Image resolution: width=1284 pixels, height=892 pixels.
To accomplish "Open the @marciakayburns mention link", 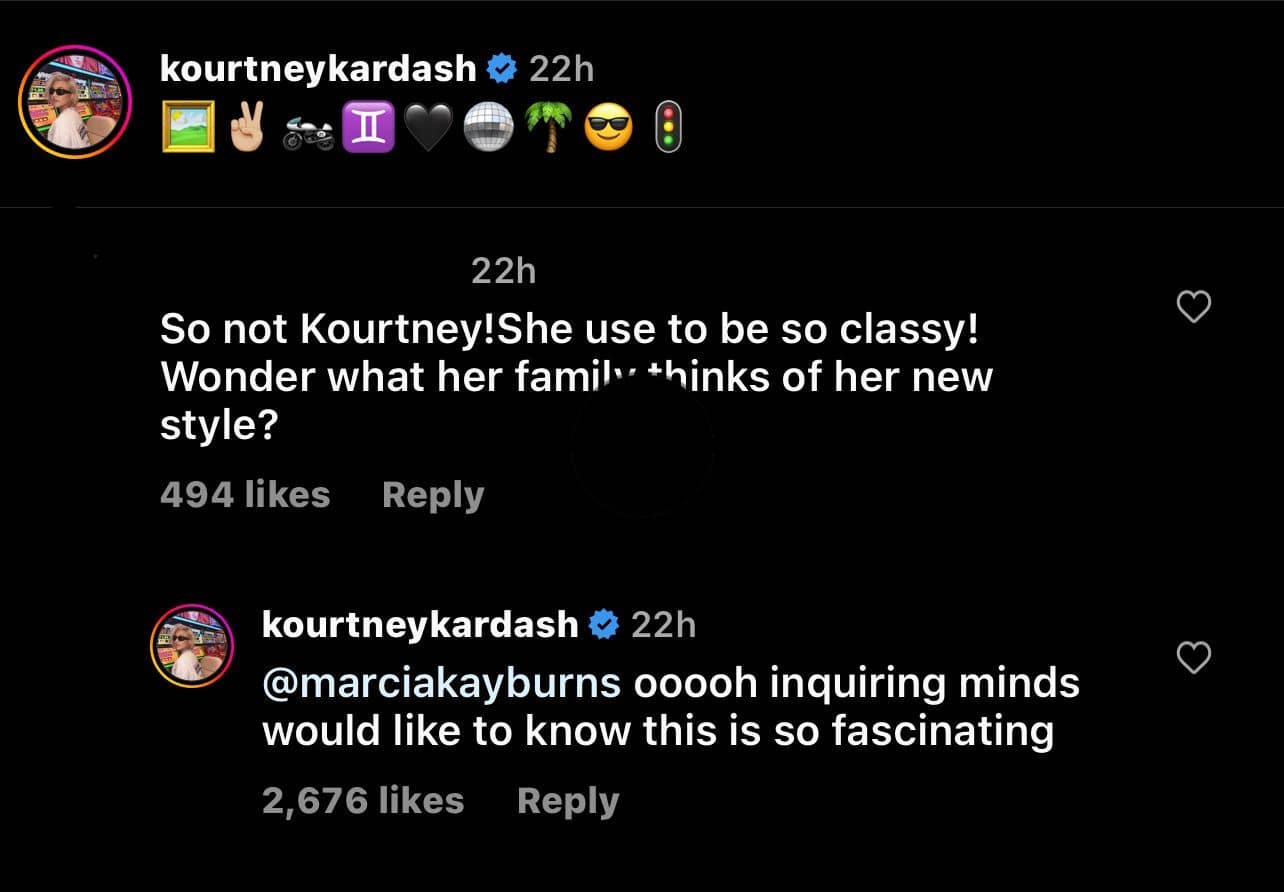I will [442, 683].
